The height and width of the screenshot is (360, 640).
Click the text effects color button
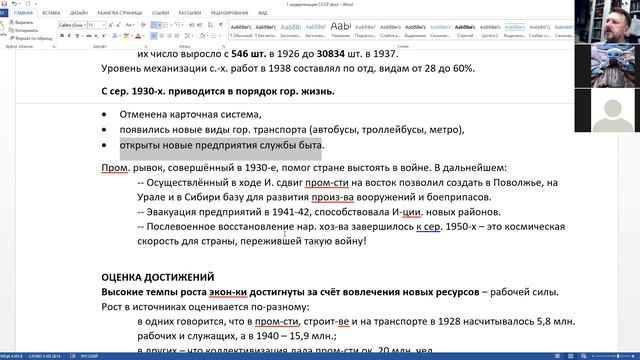115,36
